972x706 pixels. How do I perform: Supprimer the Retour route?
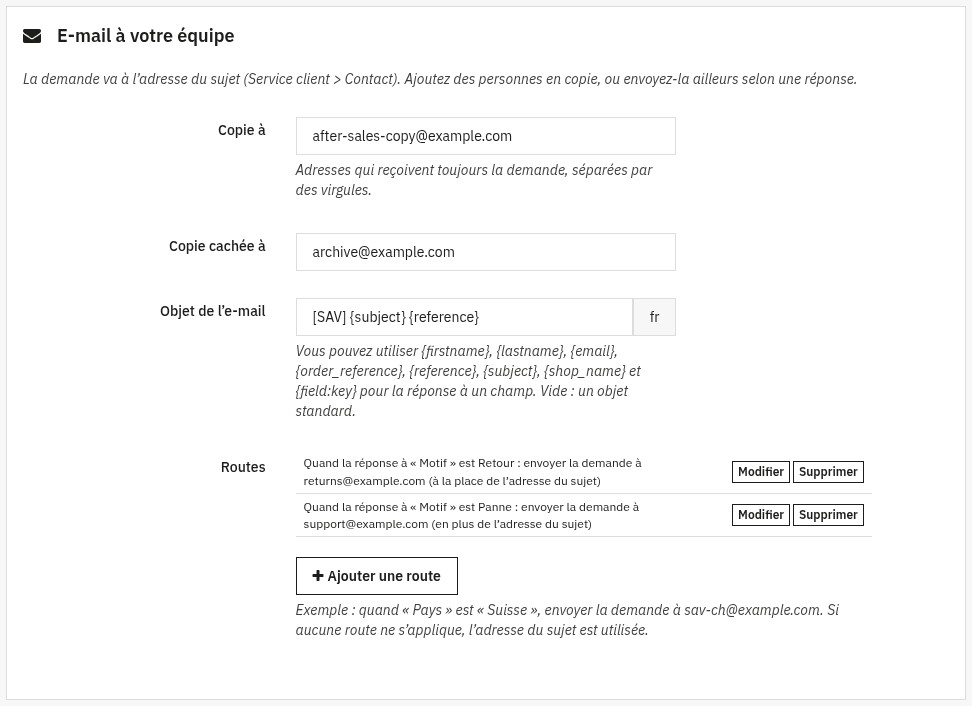(828, 472)
